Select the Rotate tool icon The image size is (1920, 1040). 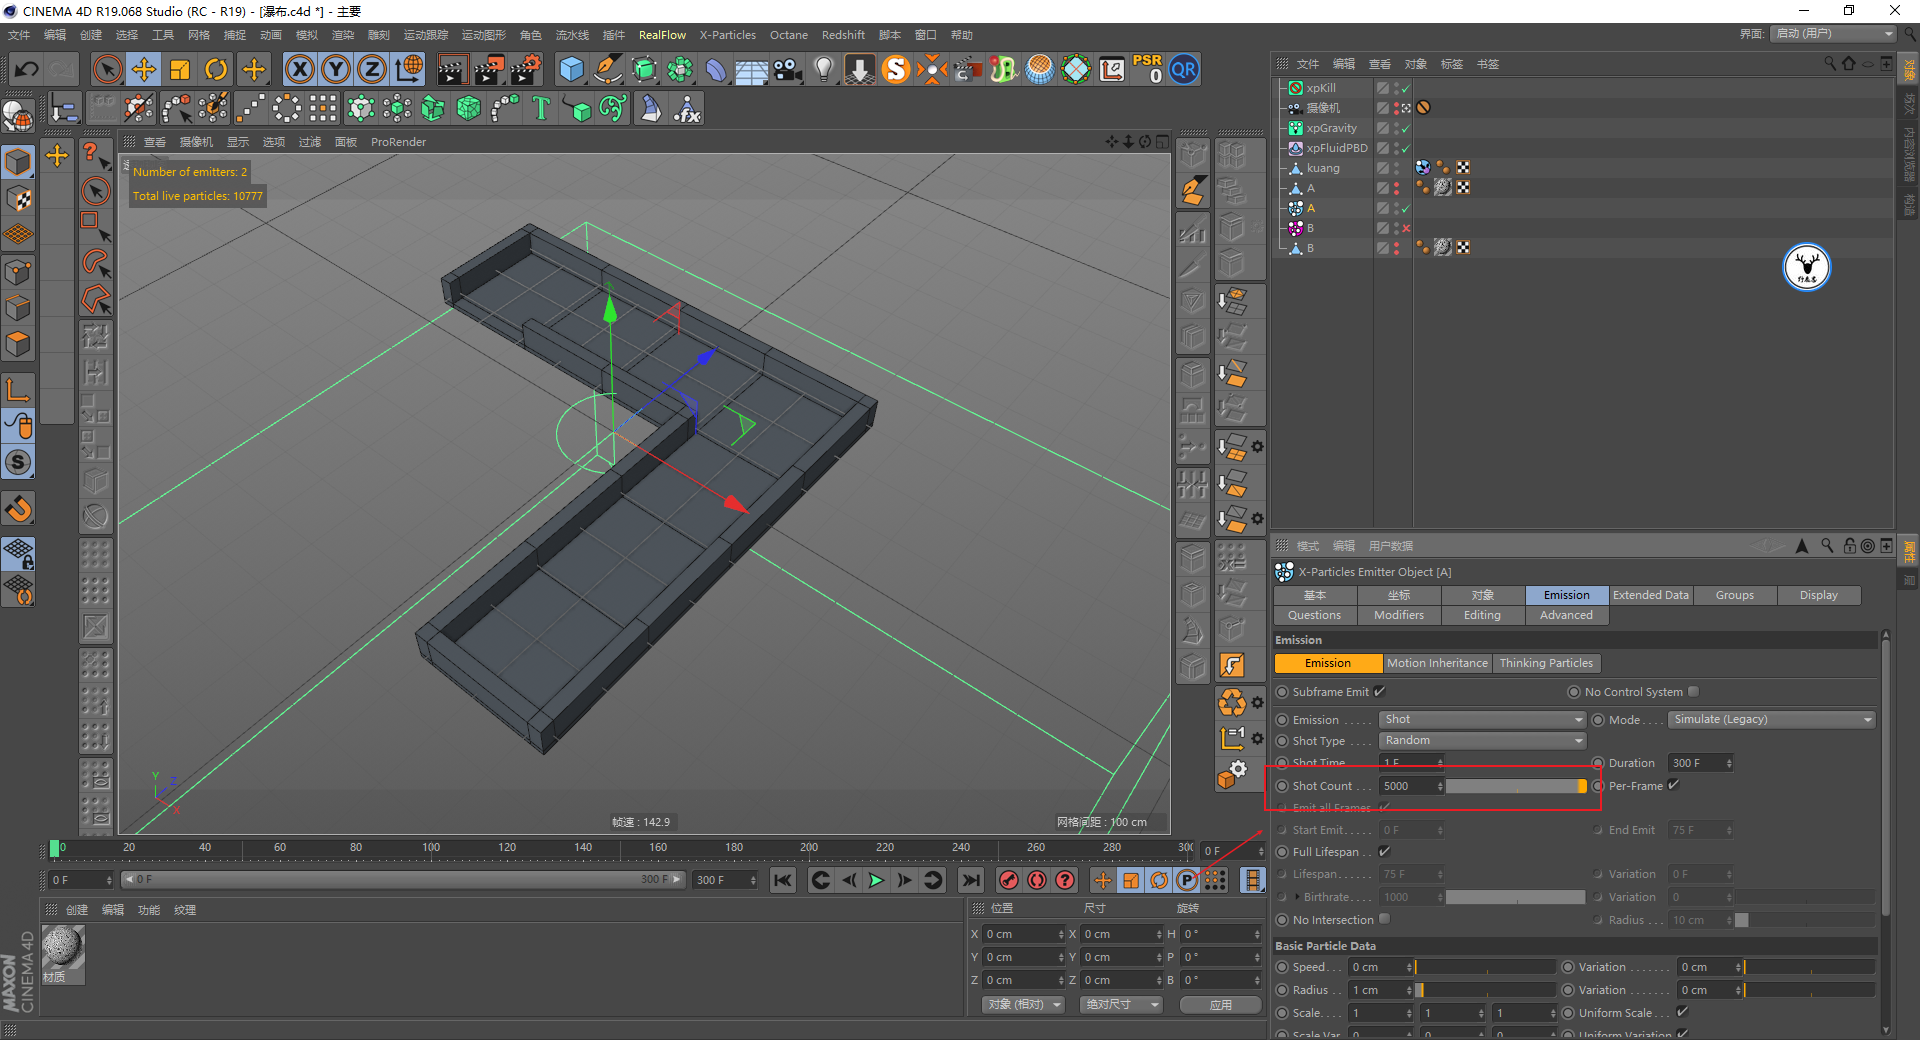pos(216,69)
